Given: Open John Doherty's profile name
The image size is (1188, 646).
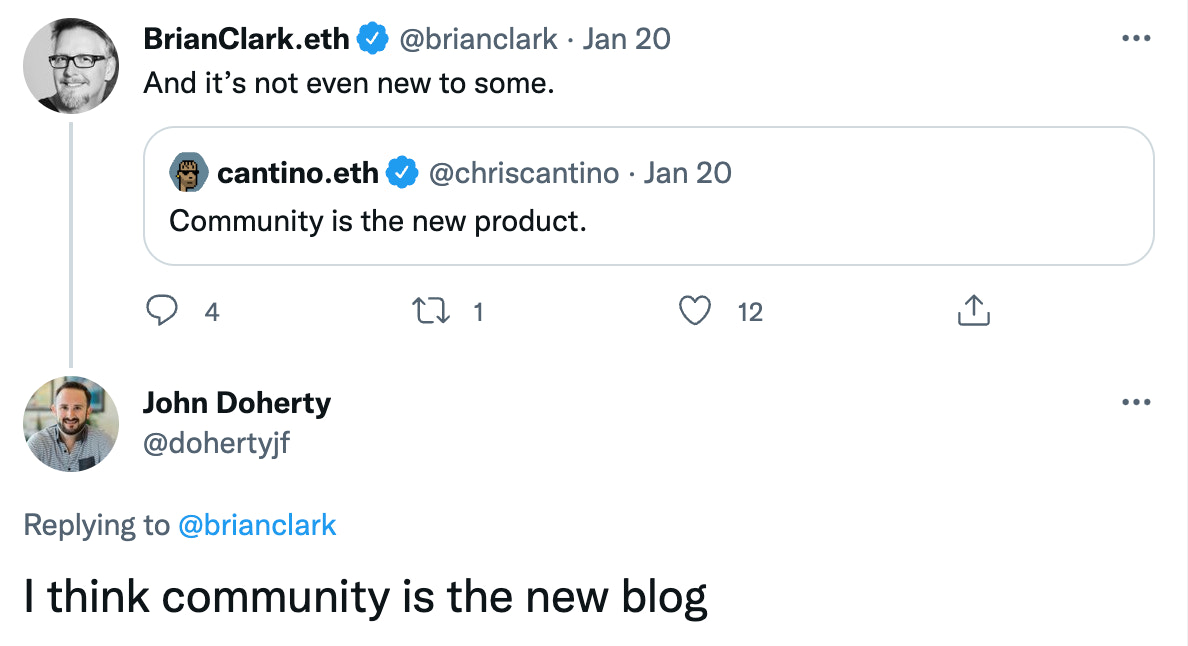Looking at the screenshot, I should click(236, 402).
